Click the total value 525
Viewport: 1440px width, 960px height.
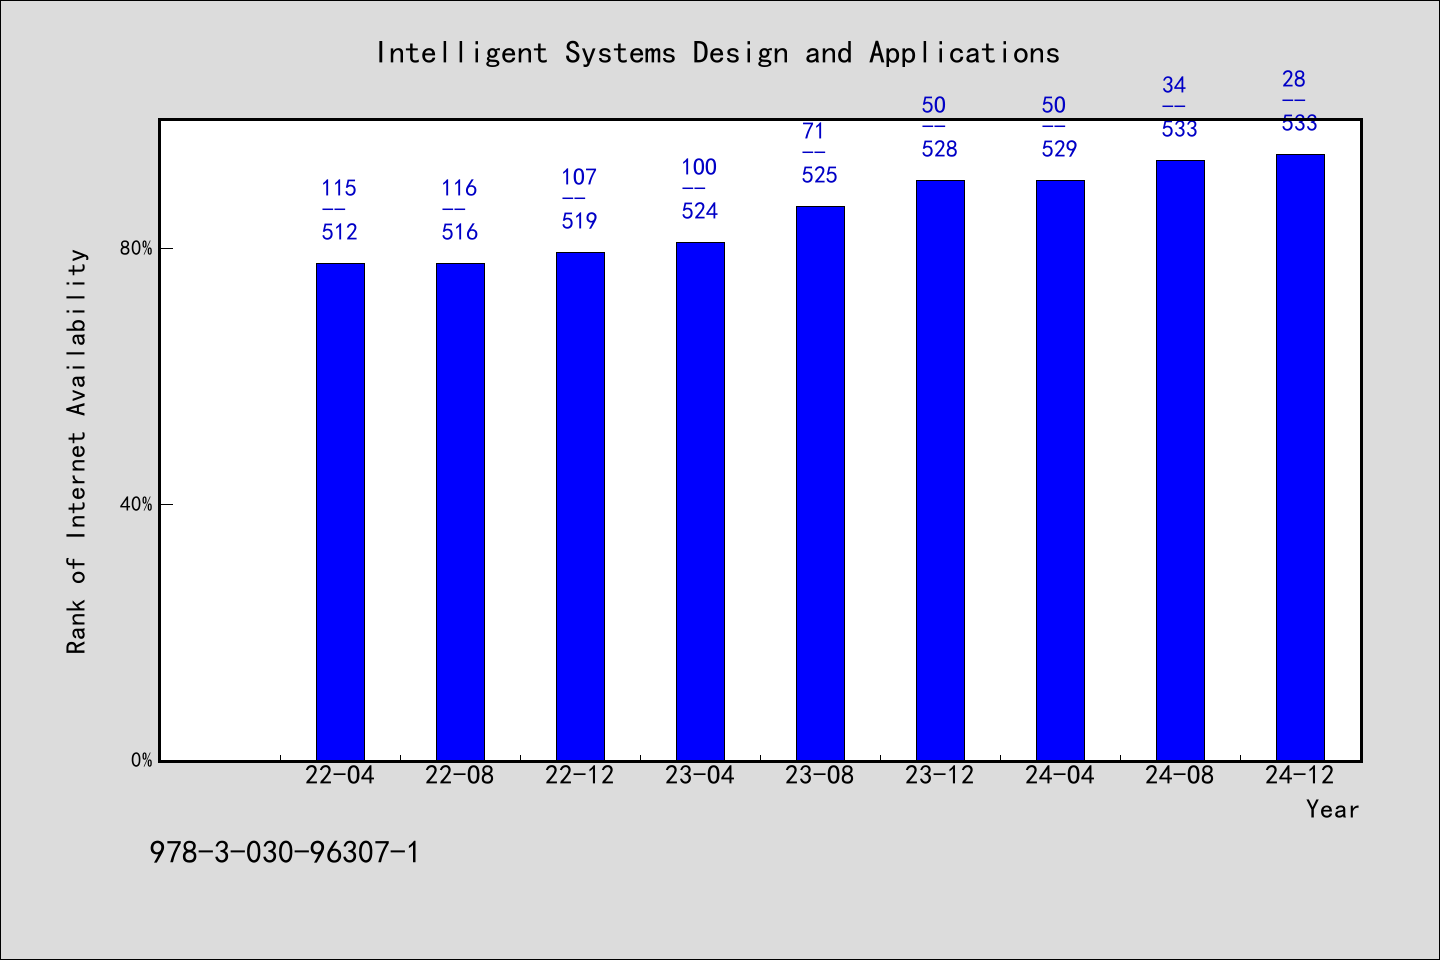point(819,175)
